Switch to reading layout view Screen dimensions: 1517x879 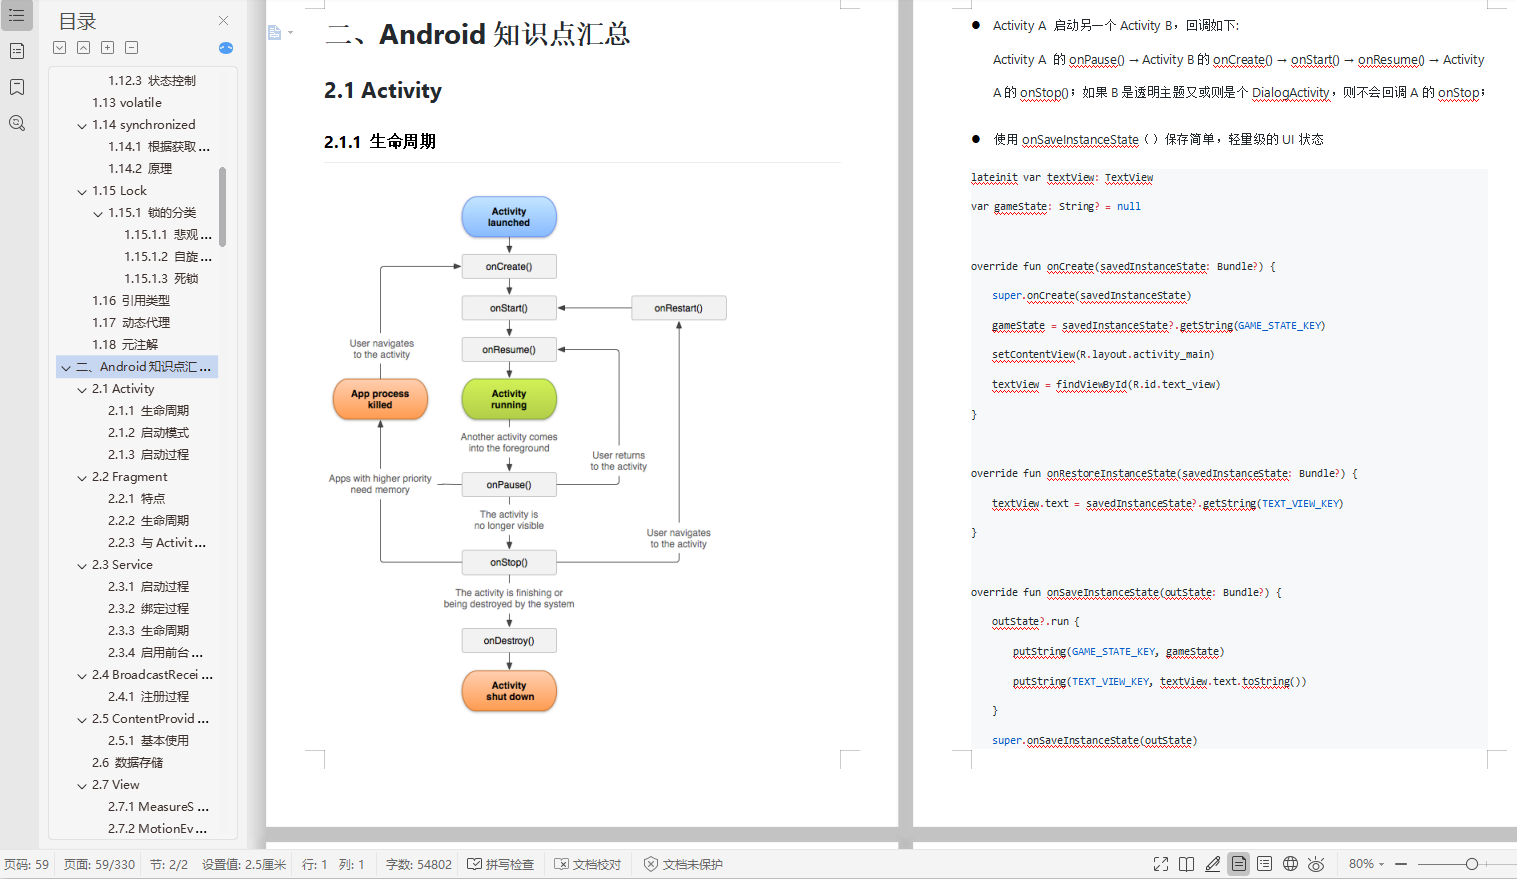(x=1187, y=864)
